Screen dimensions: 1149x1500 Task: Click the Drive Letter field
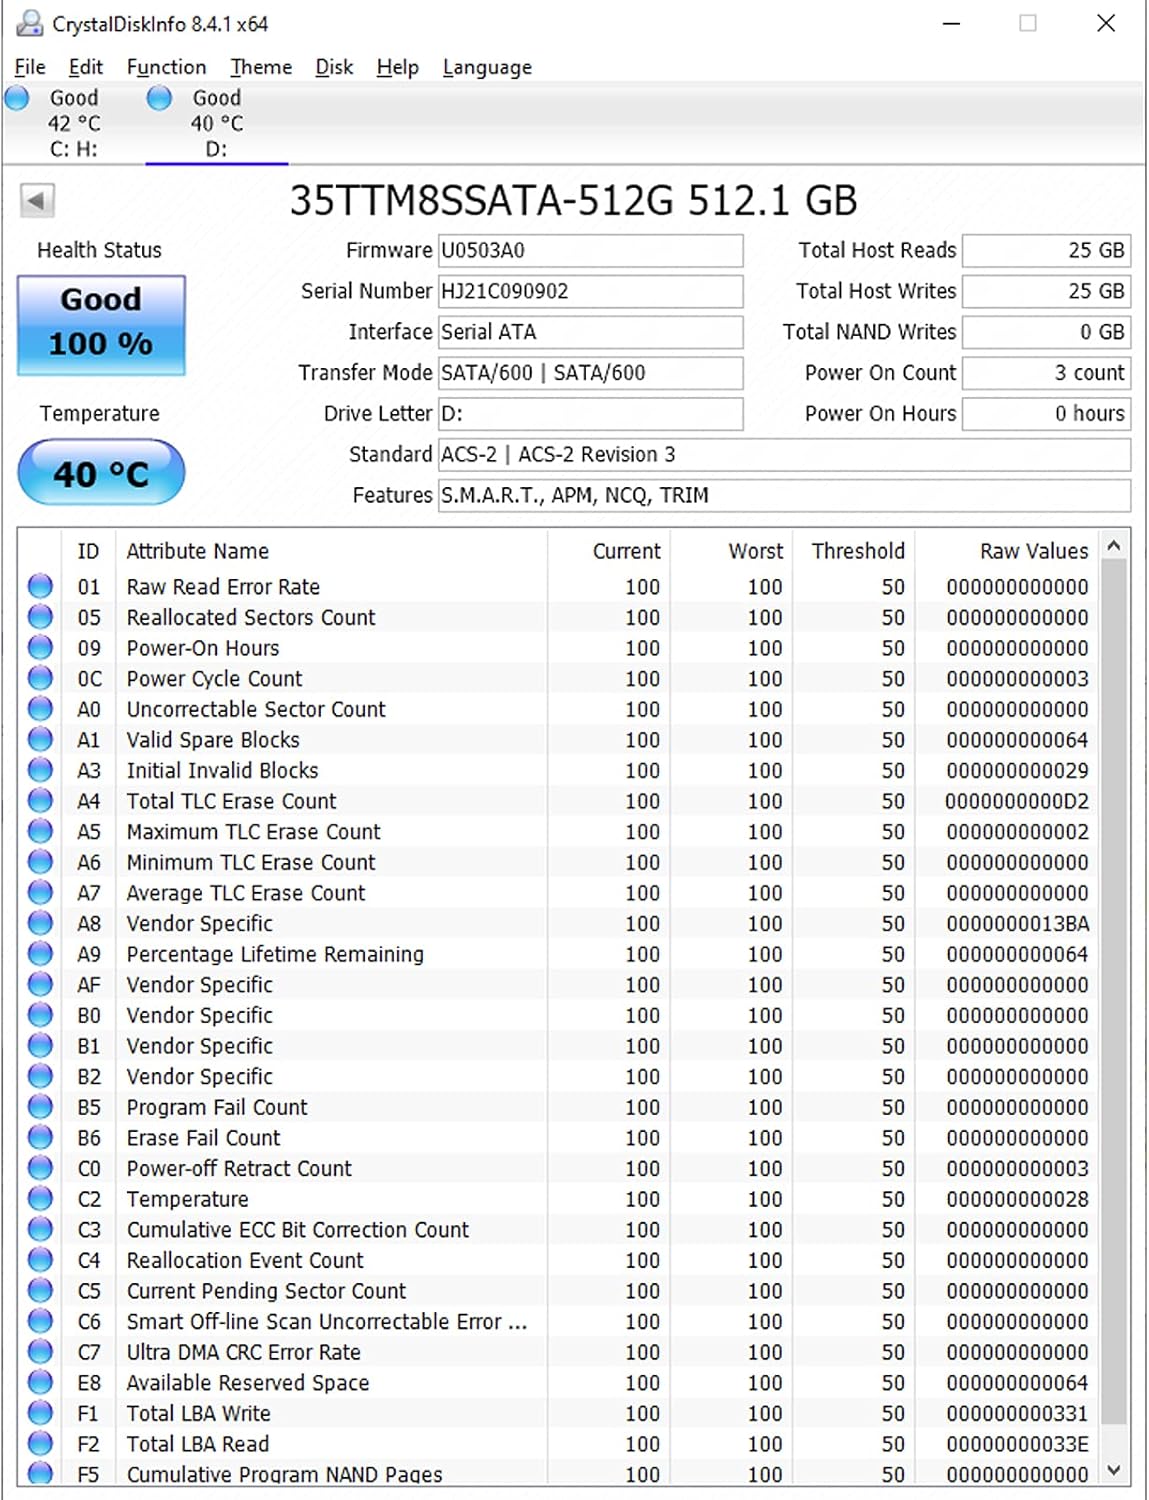(590, 413)
